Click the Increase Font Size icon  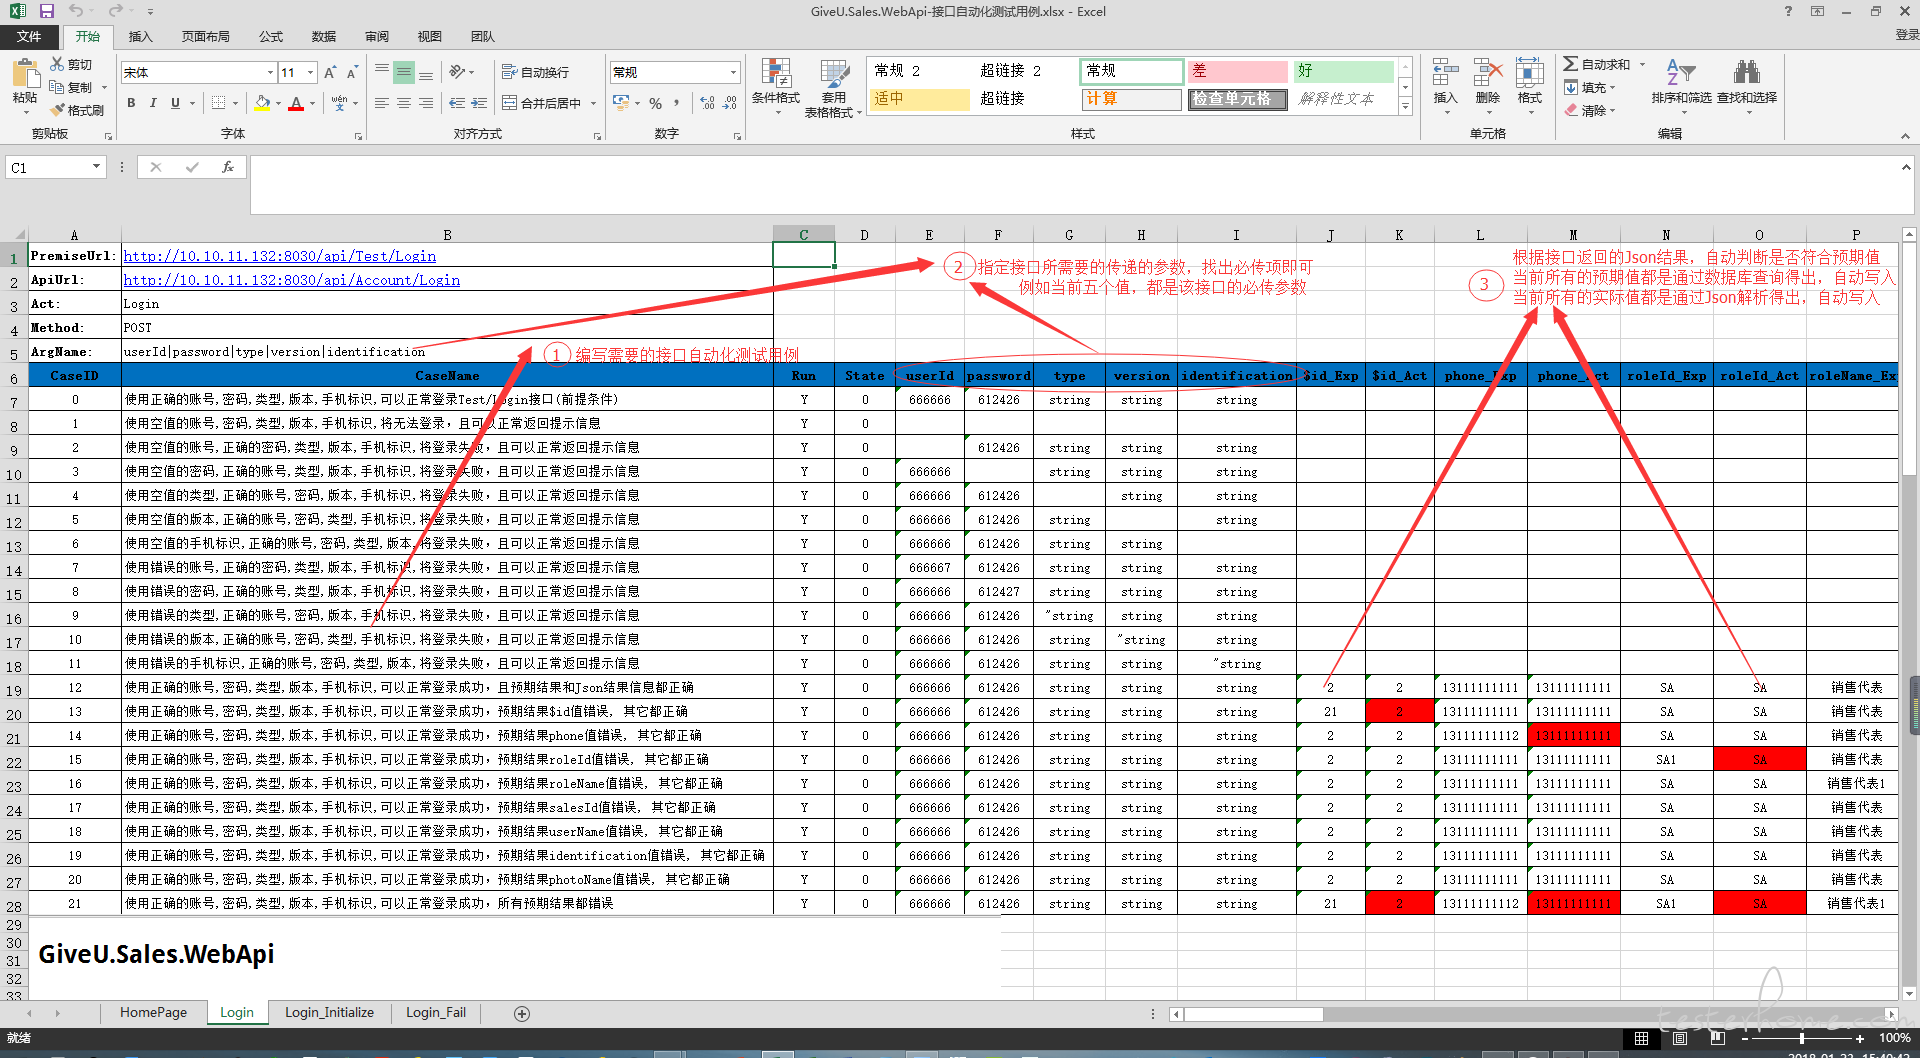coord(330,72)
